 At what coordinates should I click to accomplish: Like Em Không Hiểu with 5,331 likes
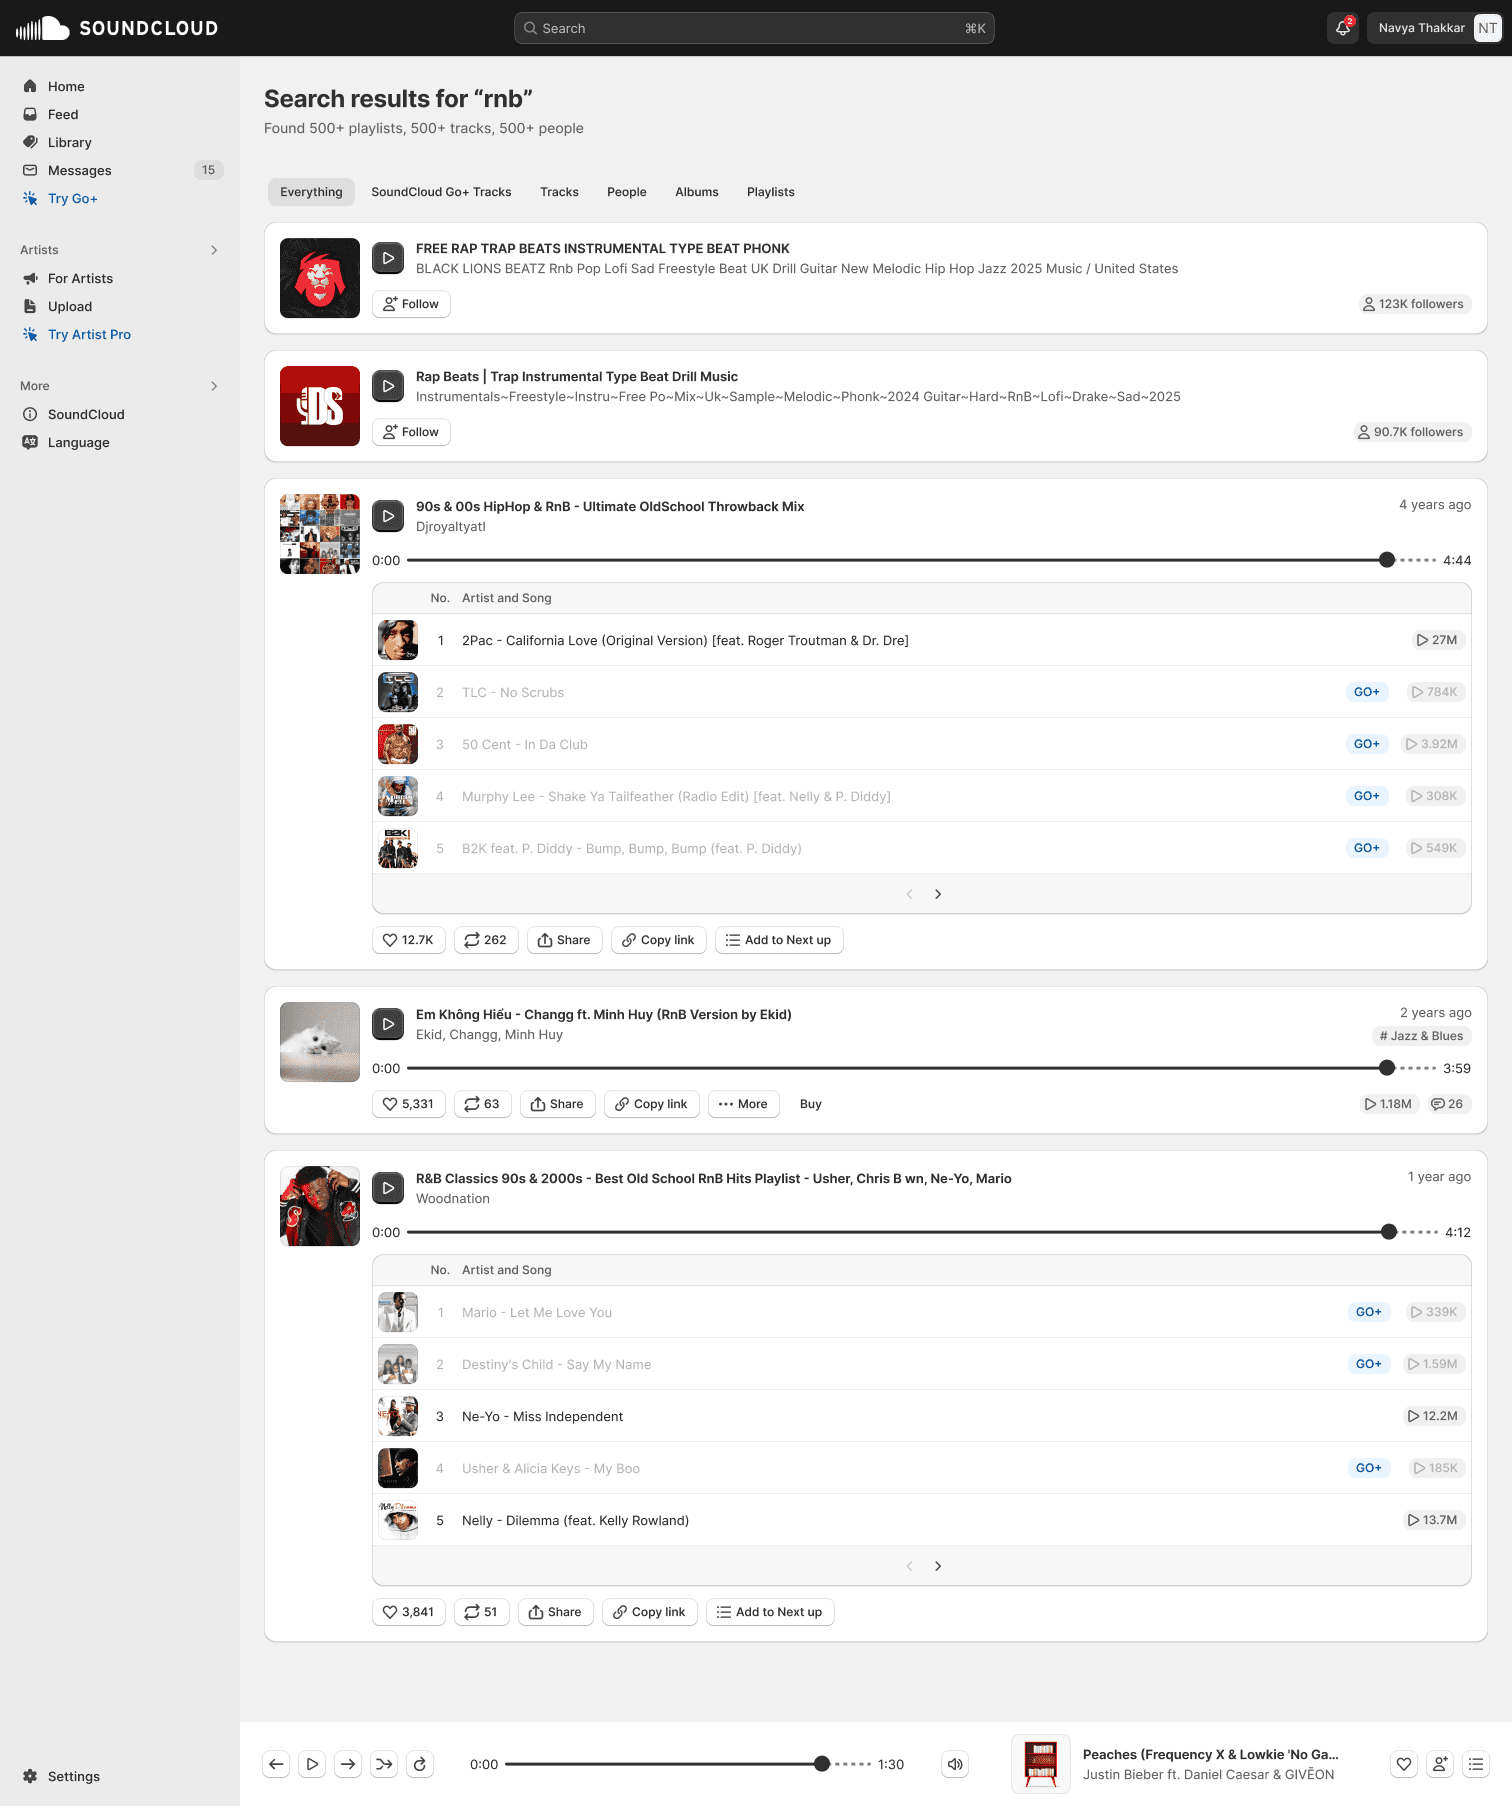[x=409, y=1104]
